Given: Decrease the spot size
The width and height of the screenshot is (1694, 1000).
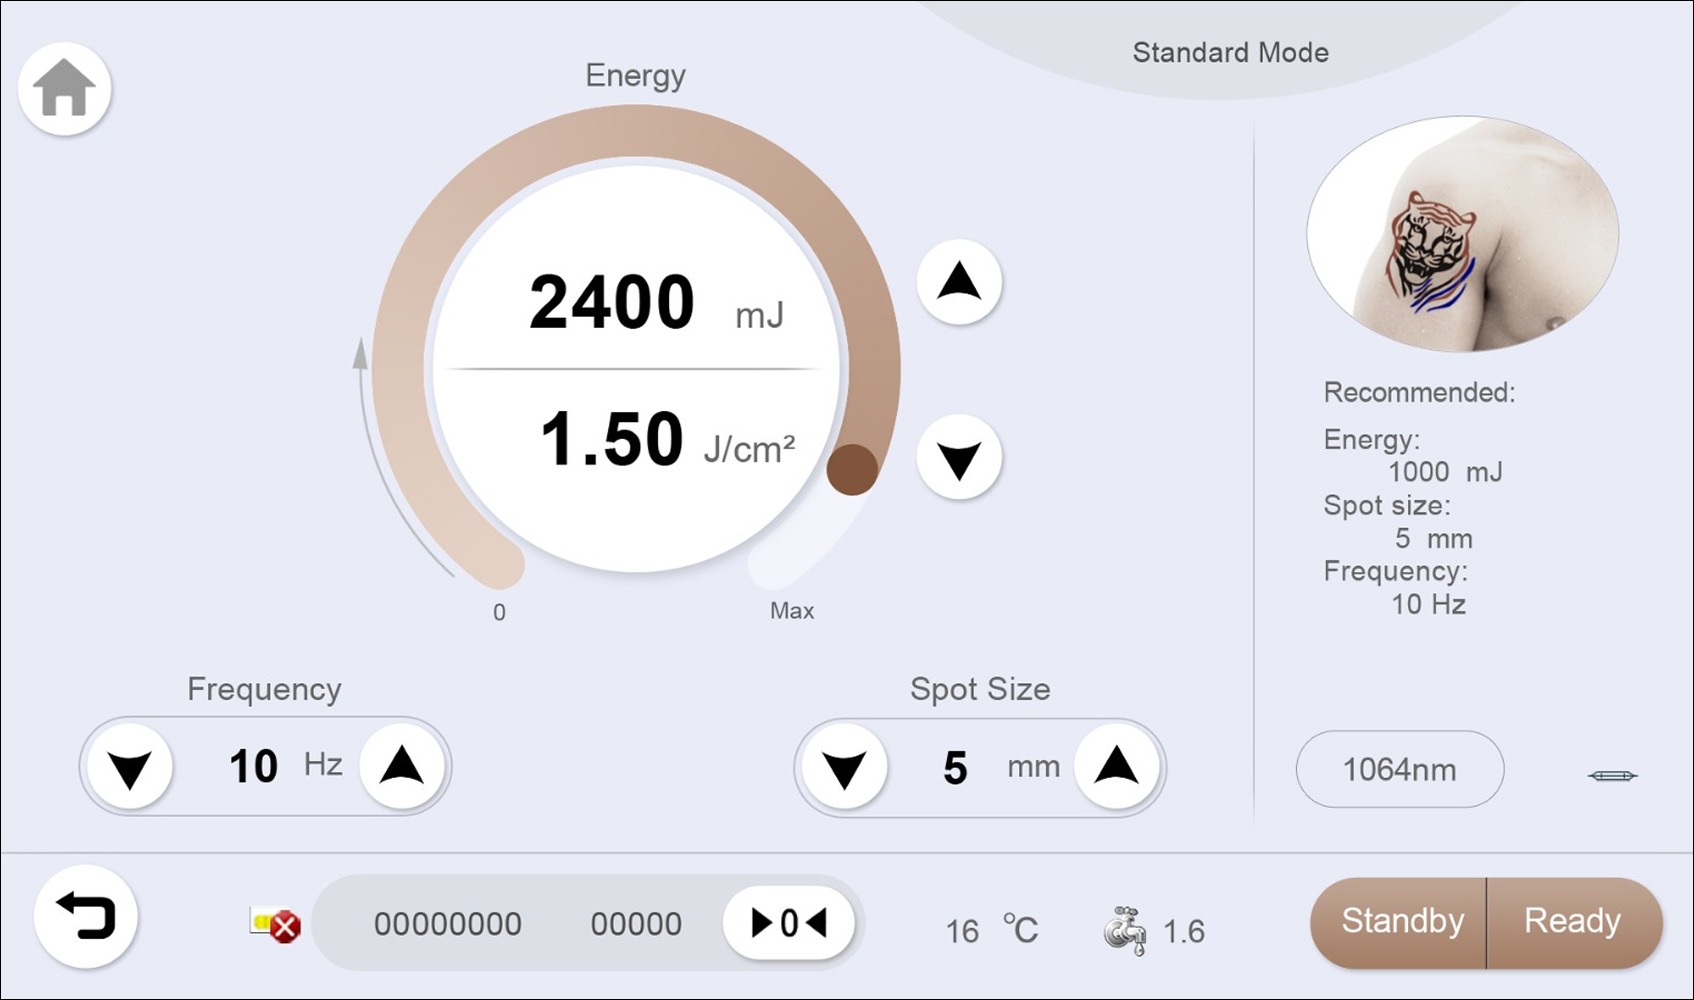Looking at the screenshot, I should [845, 768].
